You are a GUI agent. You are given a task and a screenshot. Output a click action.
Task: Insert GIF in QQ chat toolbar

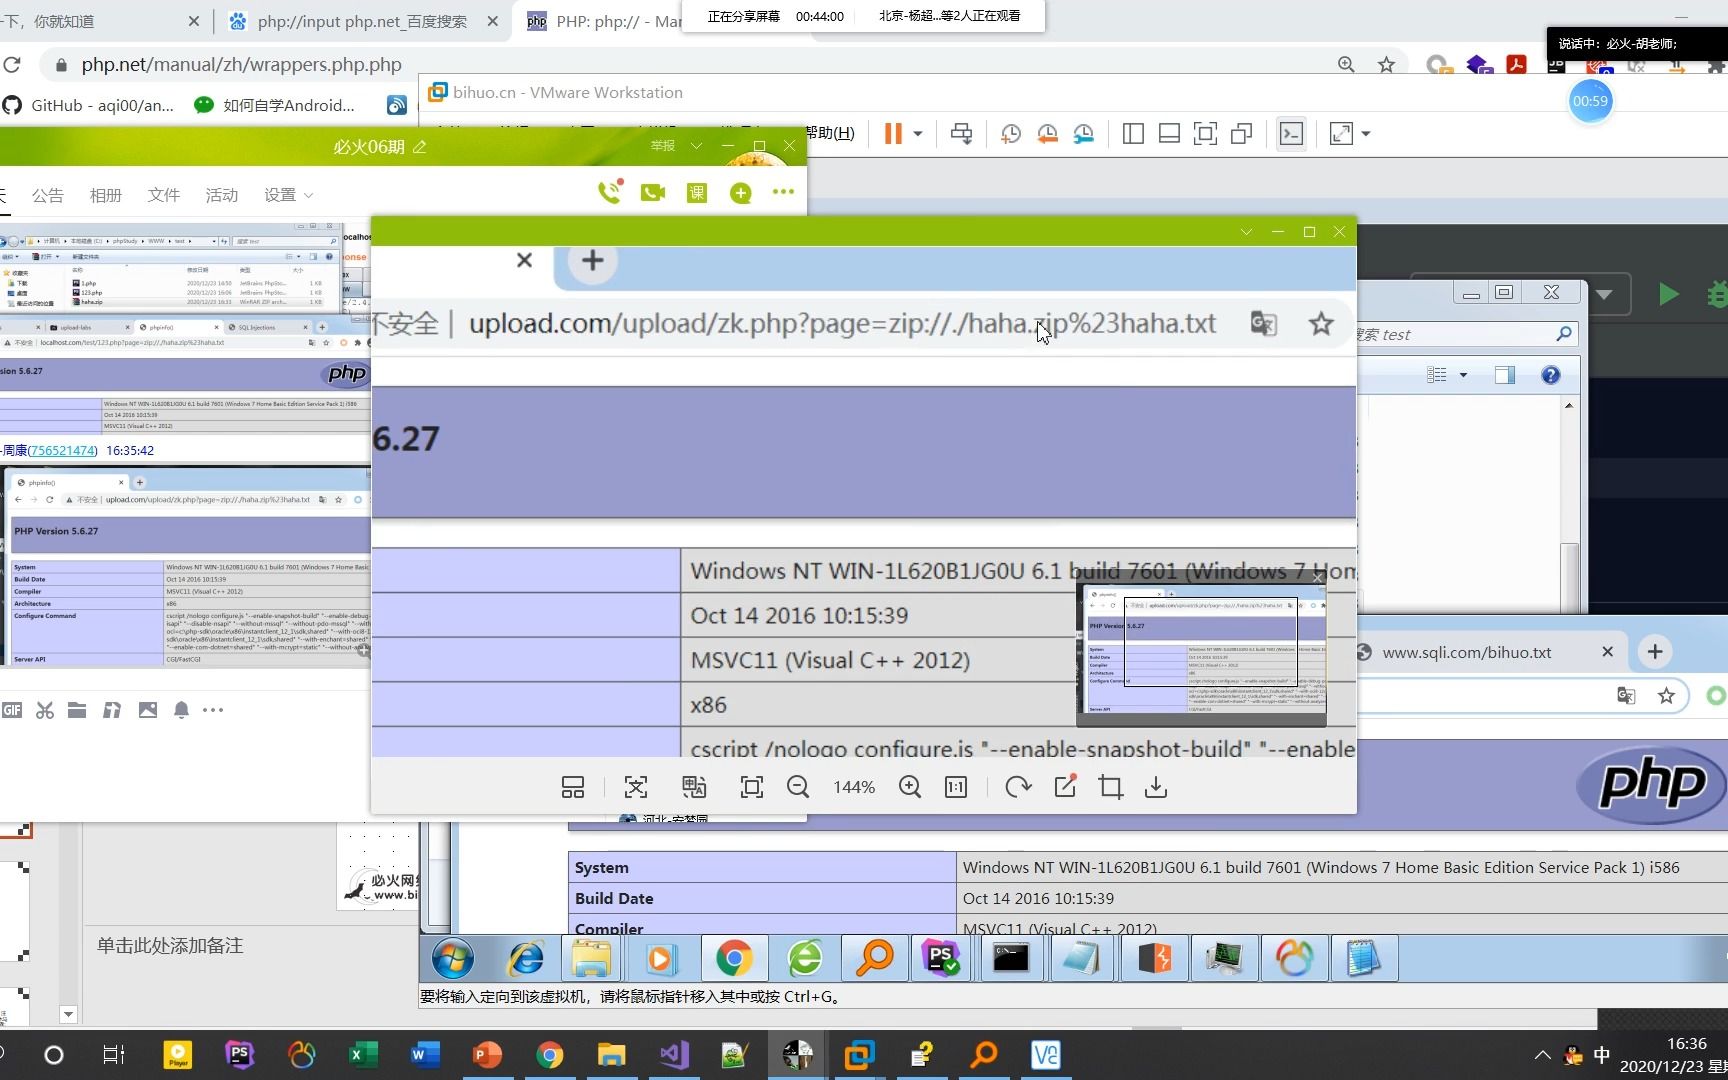point(12,710)
